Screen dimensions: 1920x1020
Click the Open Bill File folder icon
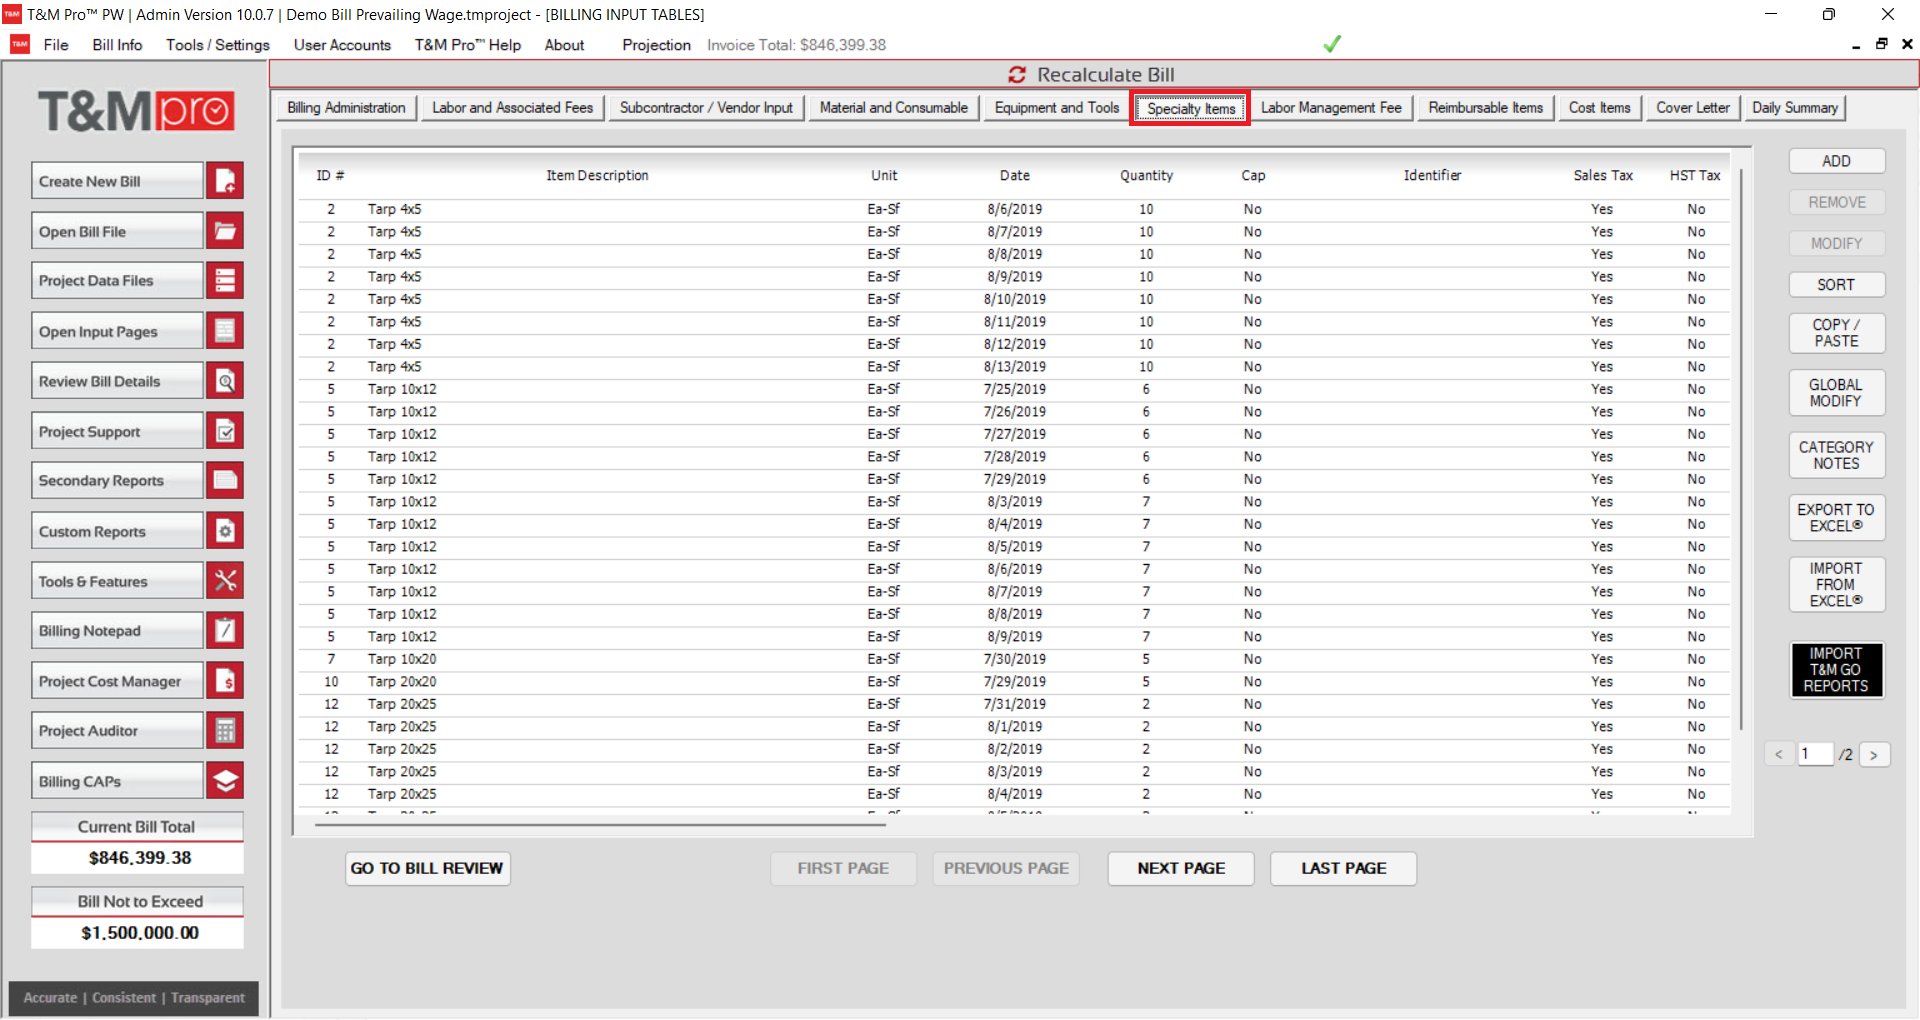225,231
